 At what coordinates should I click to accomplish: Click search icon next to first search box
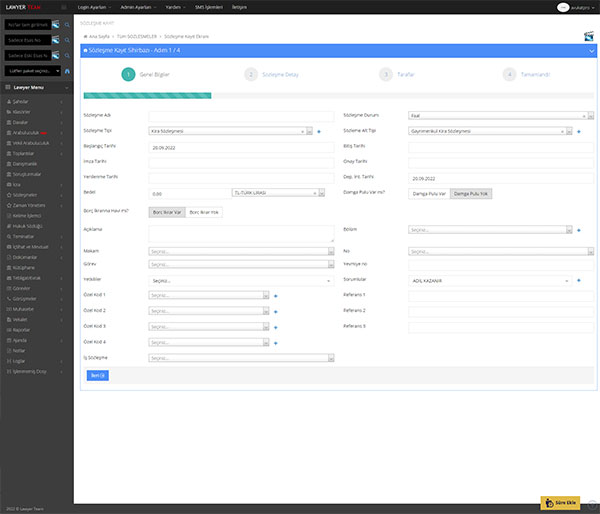tap(67, 25)
